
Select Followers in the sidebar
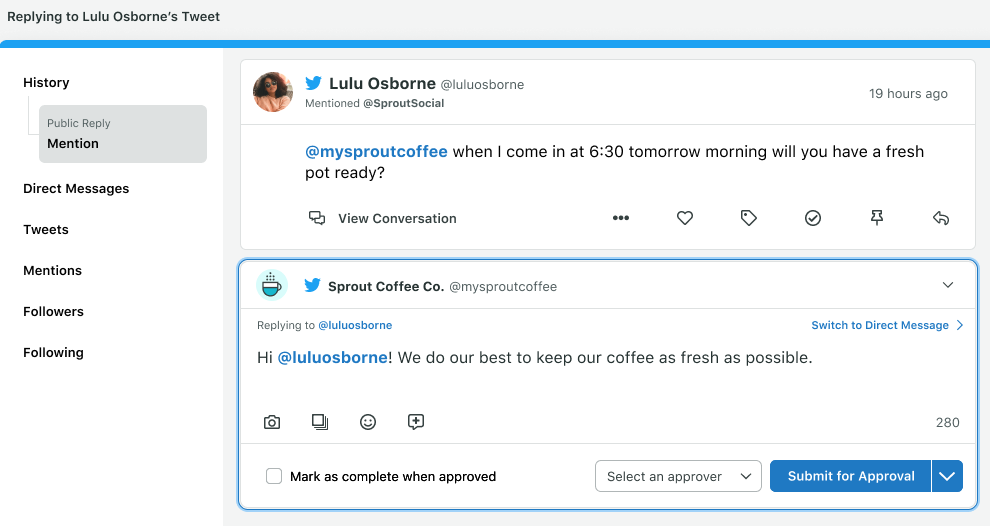[x=54, y=311]
